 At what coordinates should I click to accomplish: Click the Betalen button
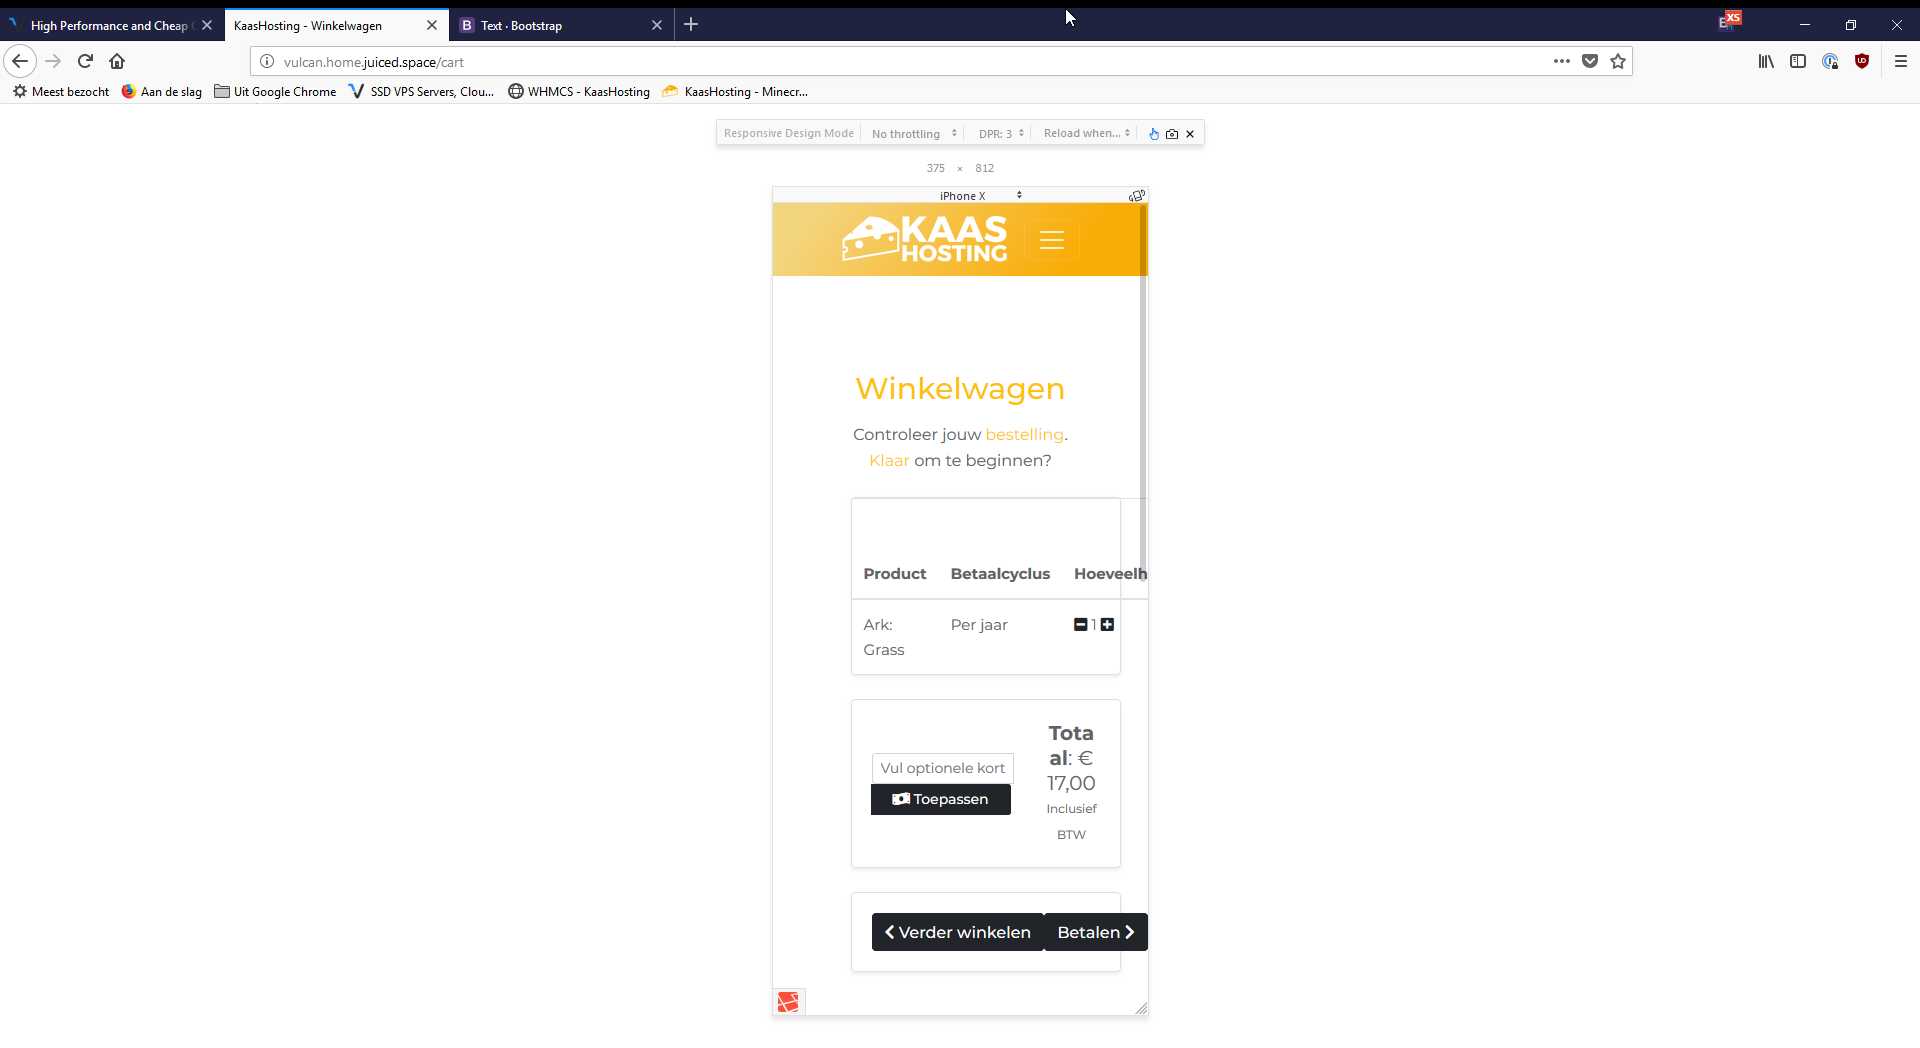point(1095,932)
